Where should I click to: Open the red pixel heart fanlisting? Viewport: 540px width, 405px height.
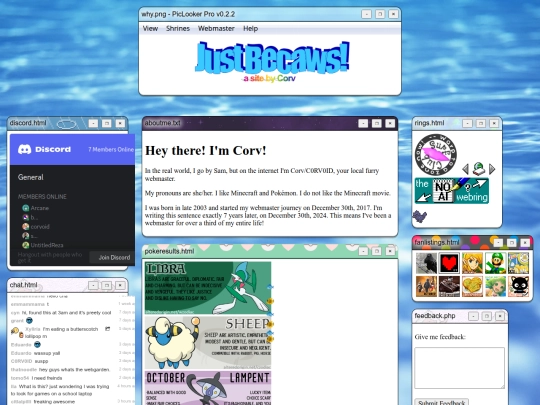[x=449, y=263]
